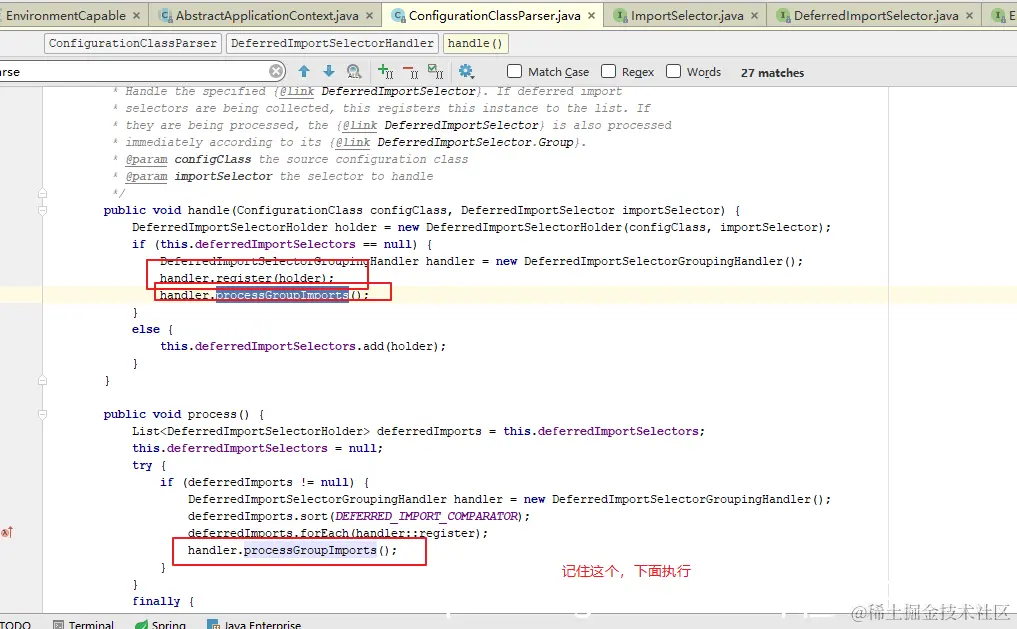Click the DeferredImportSelector interface file icon
The image size is (1017, 629).
(x=784, y=16)
